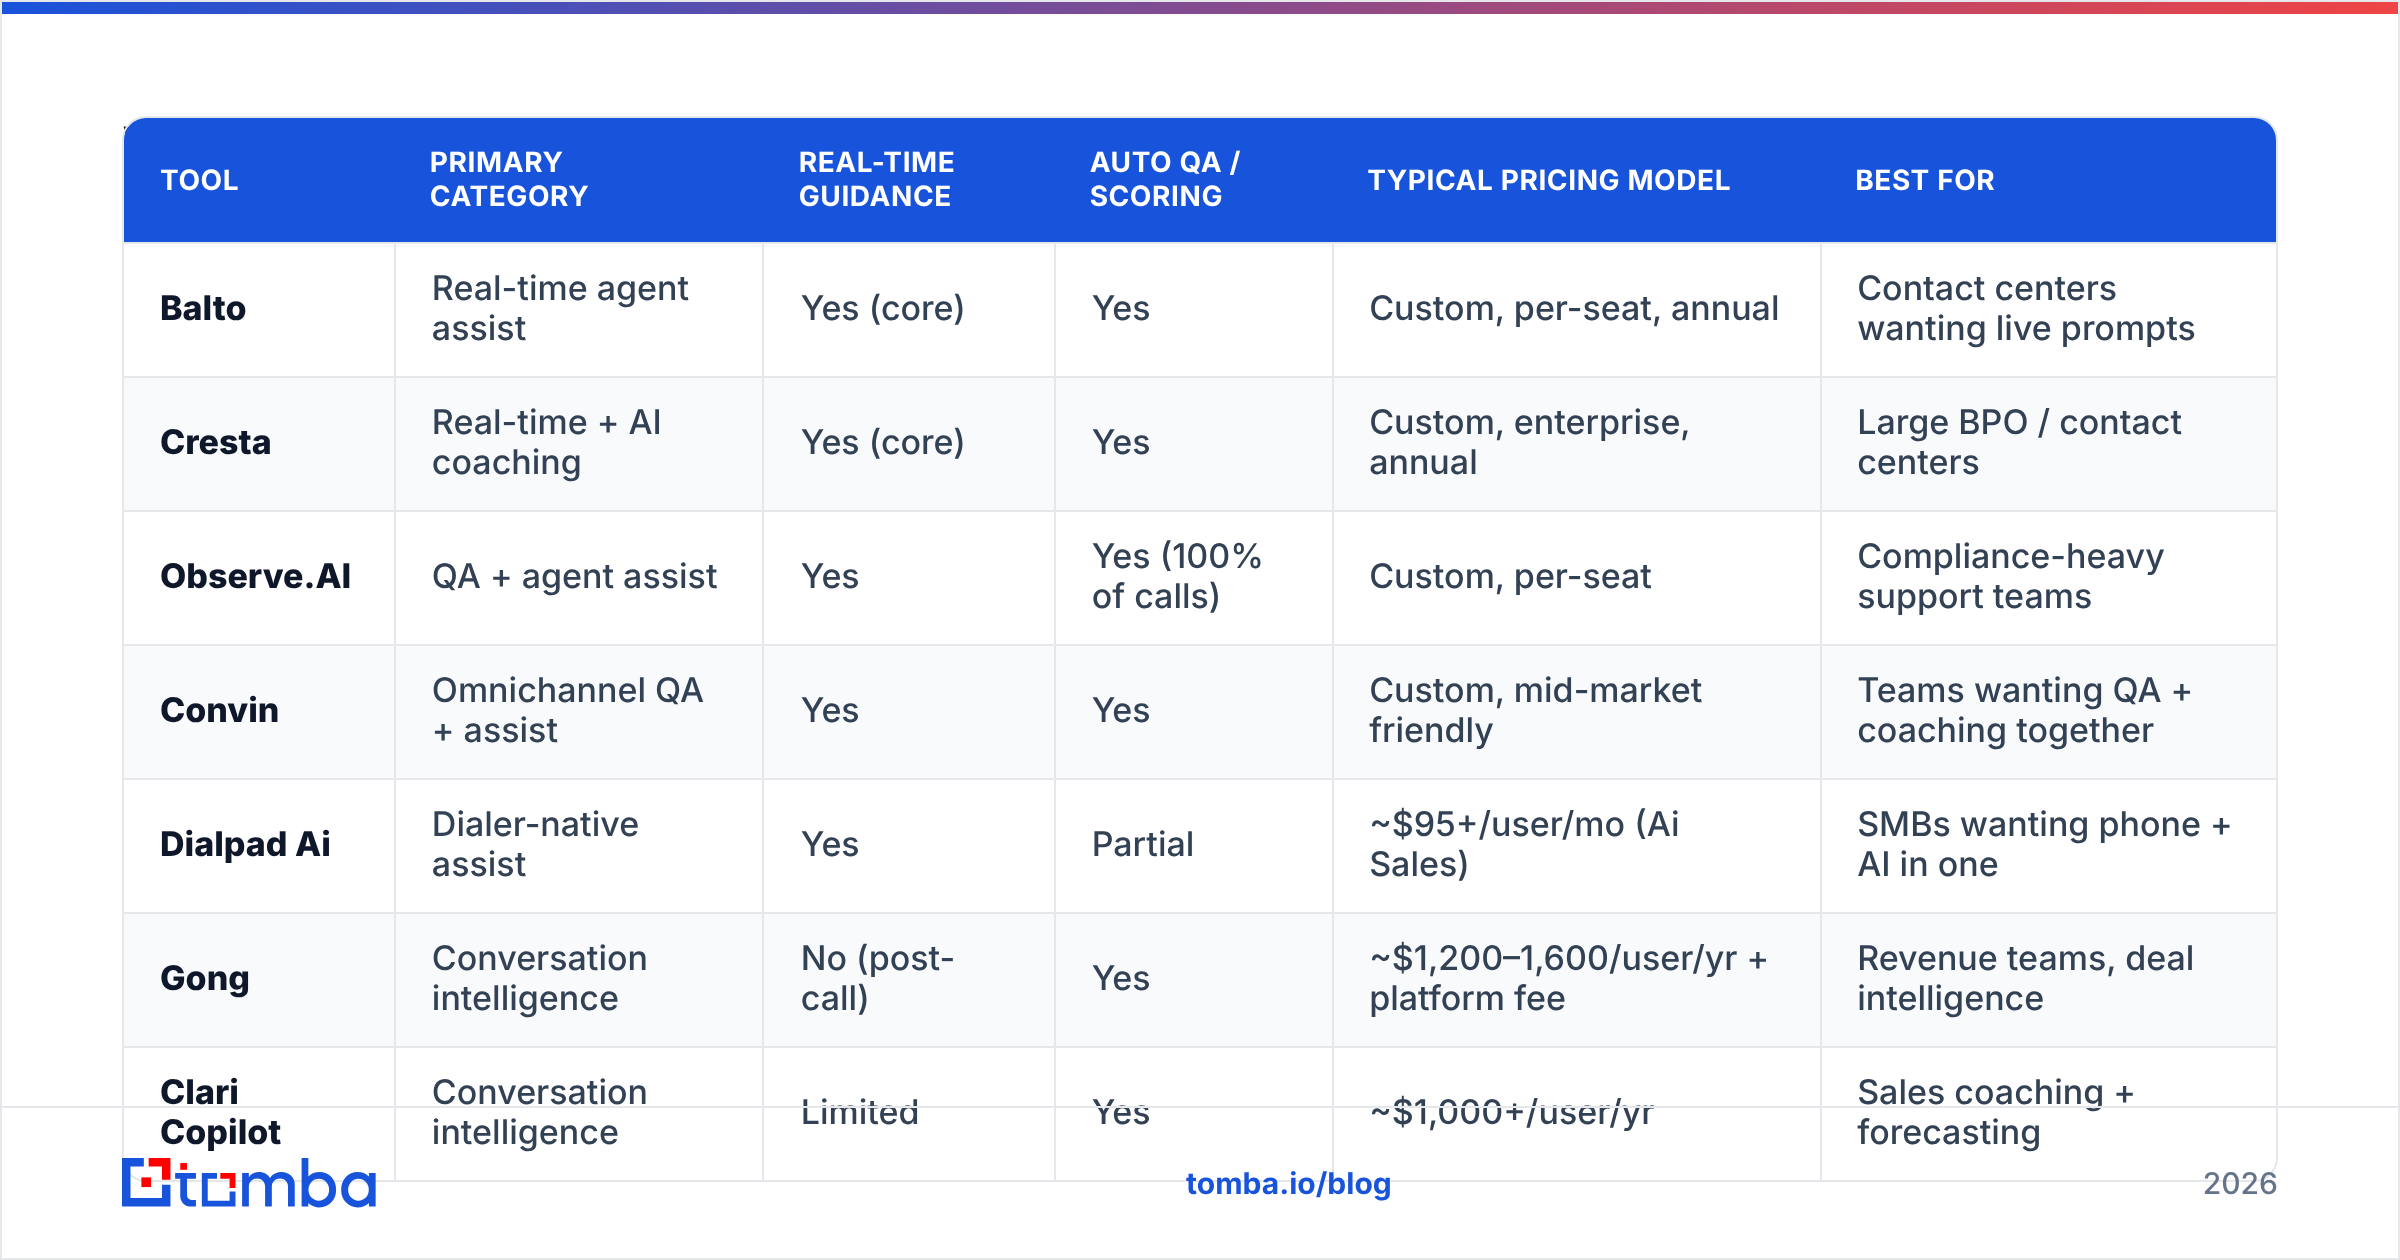Click the Convin tool name

220,710
